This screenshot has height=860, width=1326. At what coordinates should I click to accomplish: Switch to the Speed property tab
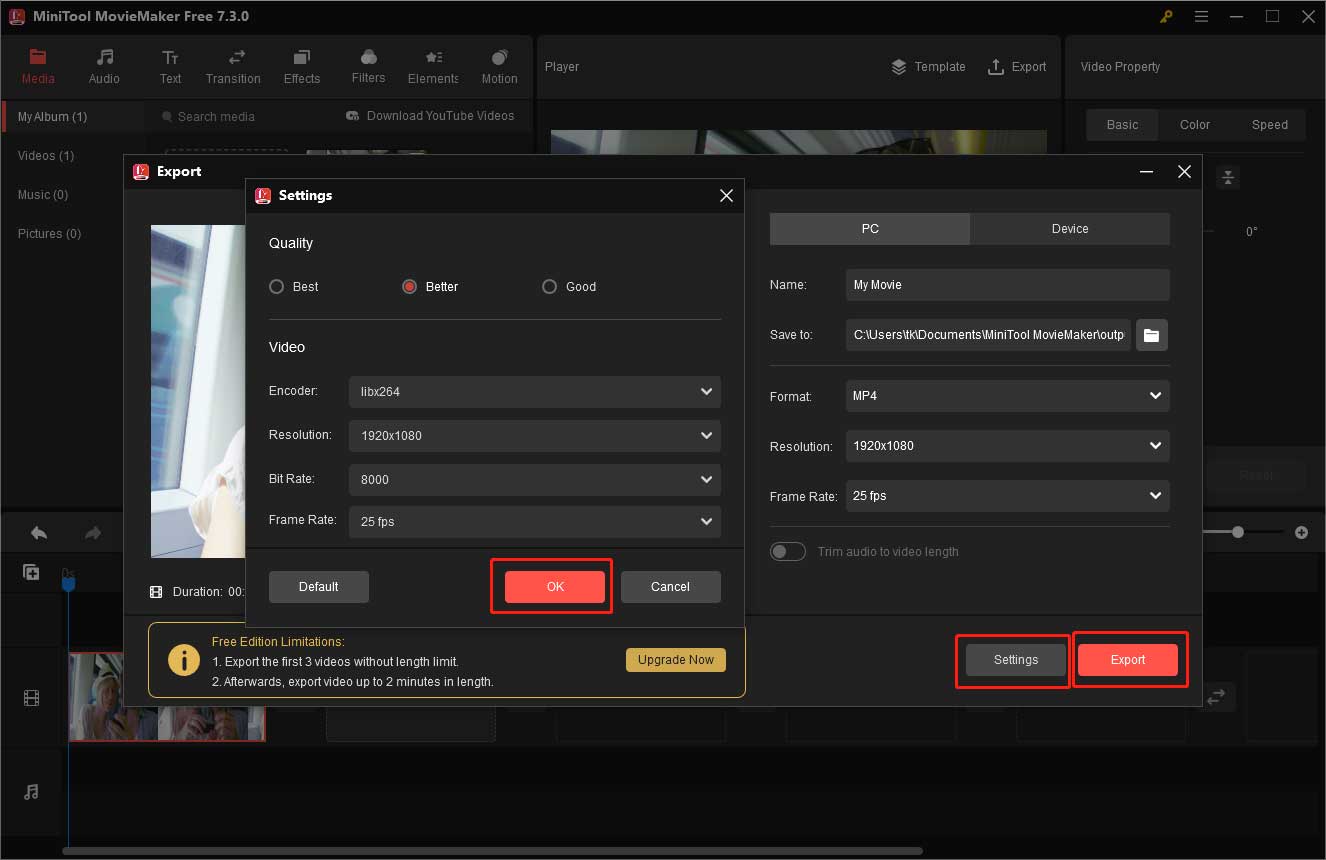[1270, 125]
